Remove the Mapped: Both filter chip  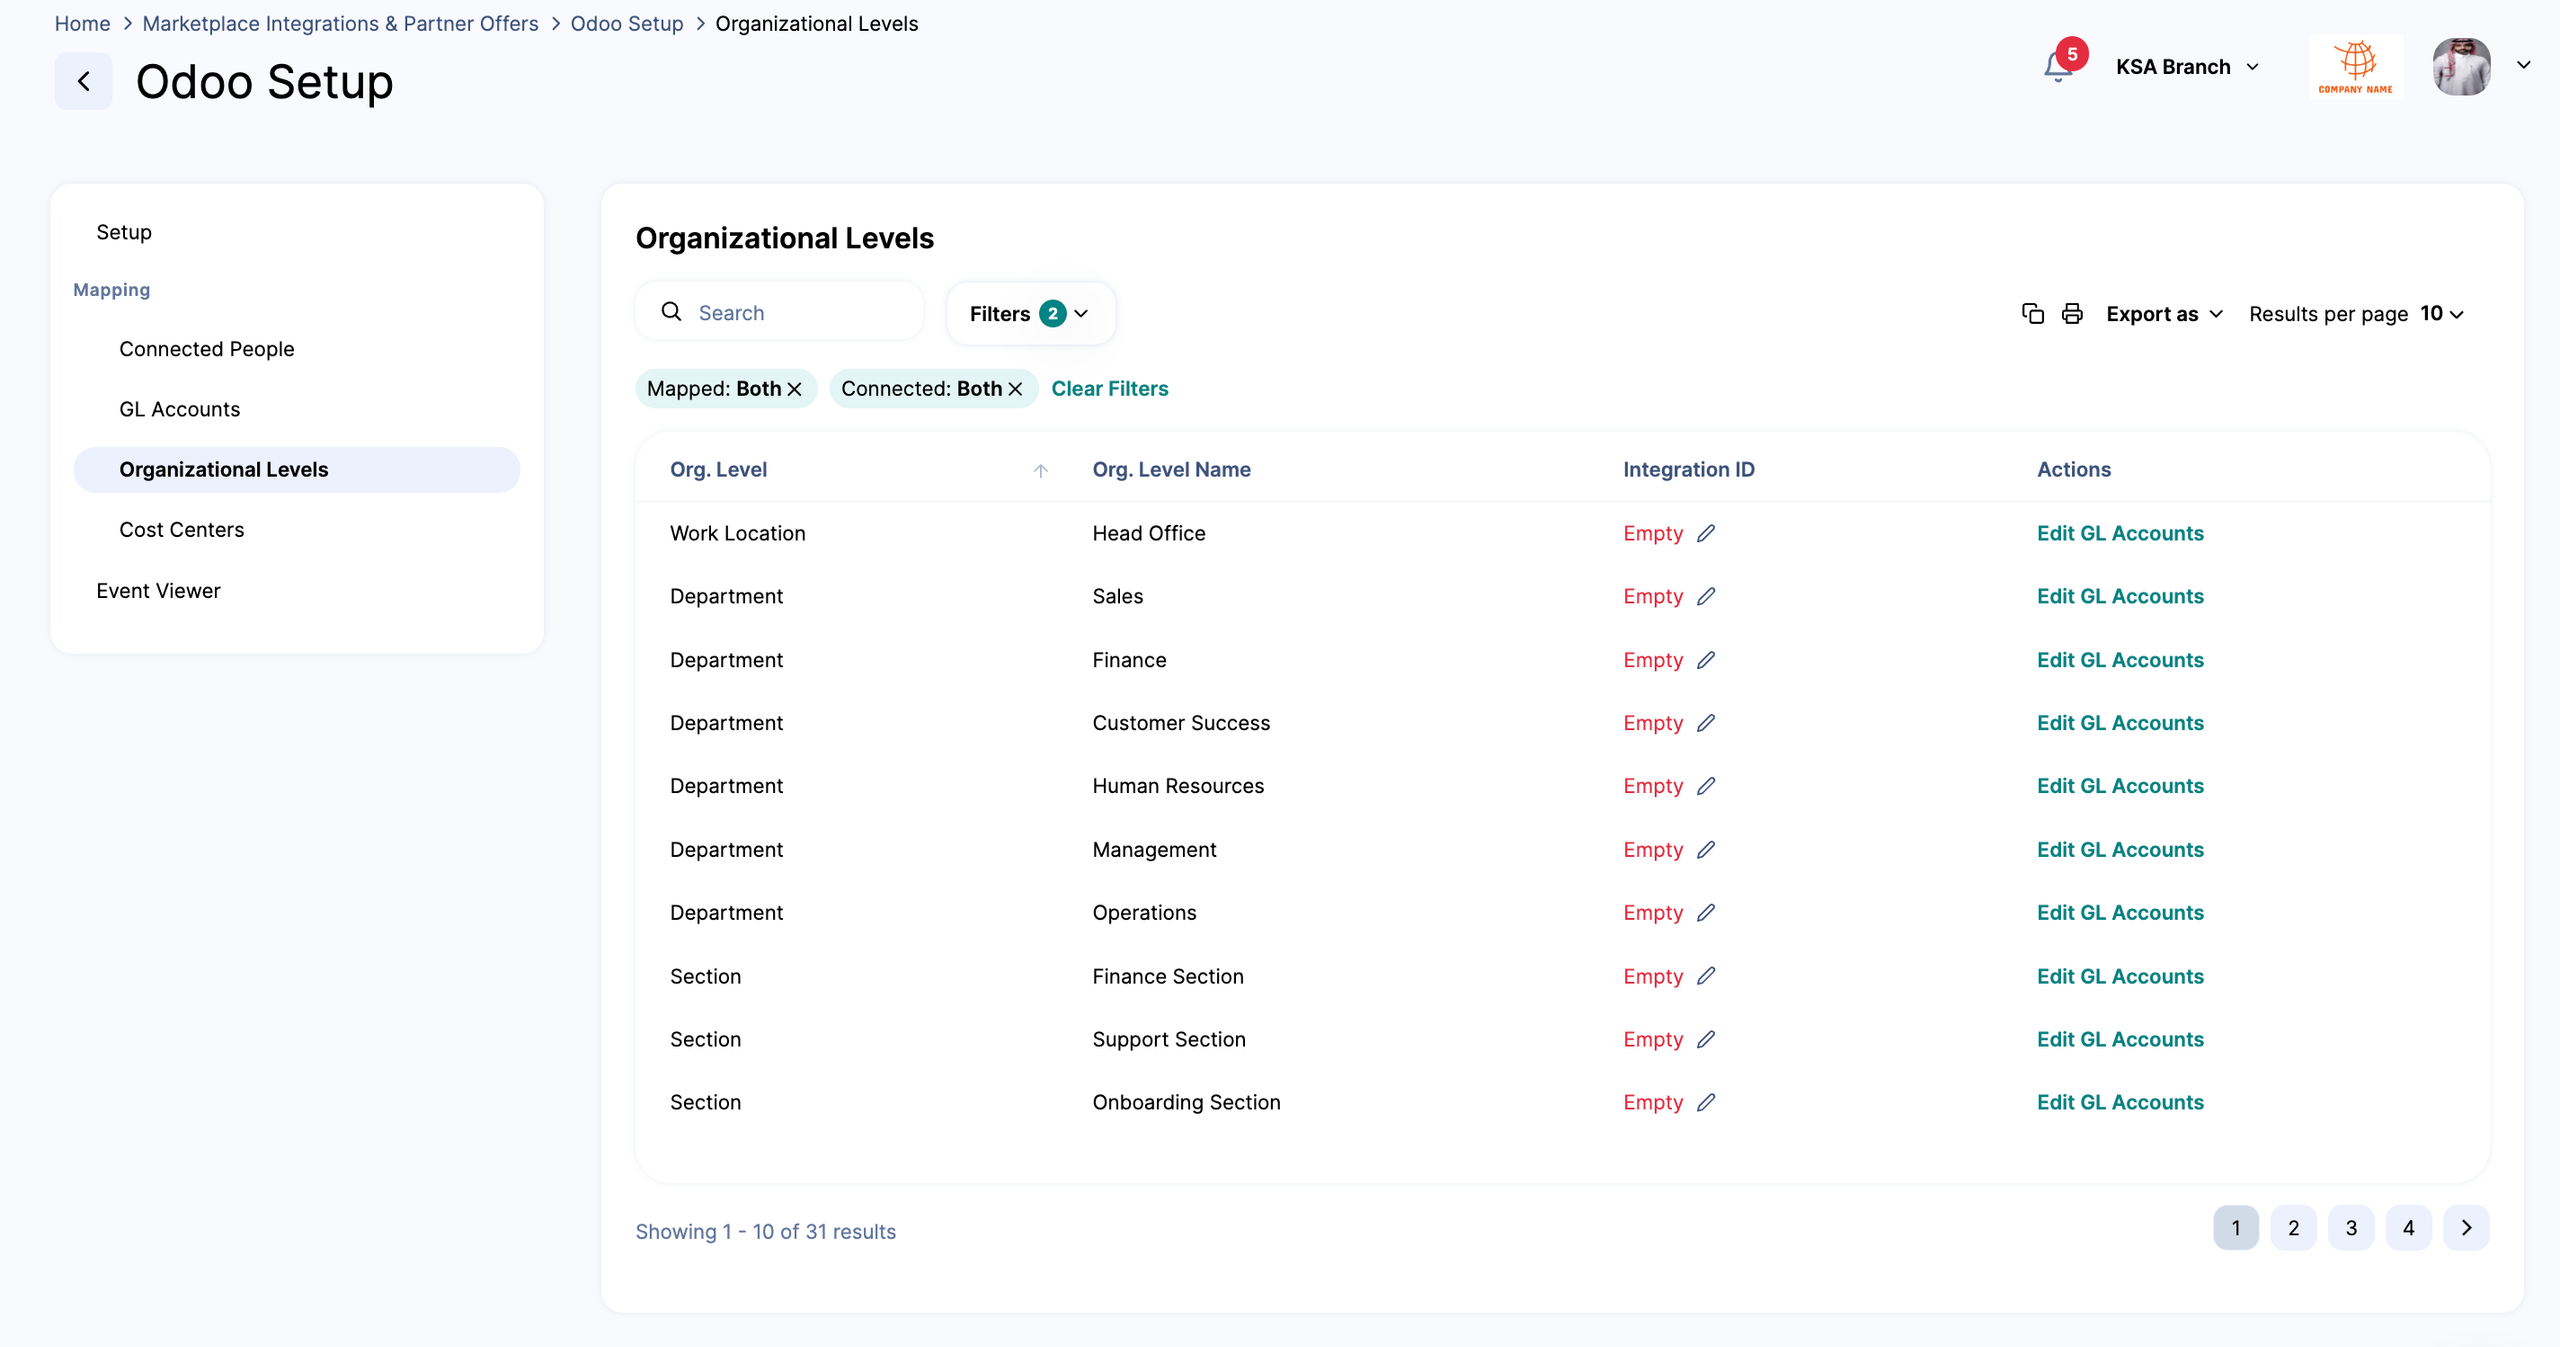(x=795, y=389)
